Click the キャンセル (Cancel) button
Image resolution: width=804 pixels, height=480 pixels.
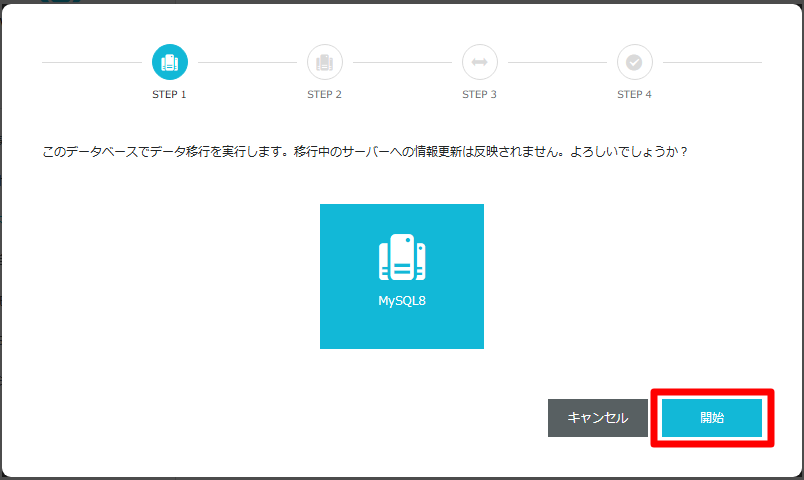(598, 418)
